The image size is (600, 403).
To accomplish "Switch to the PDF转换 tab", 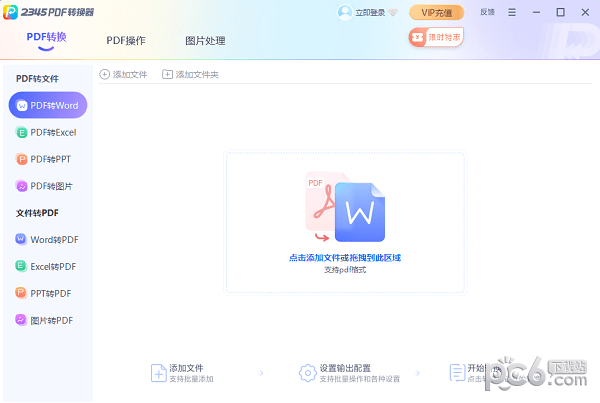I will pyautogui.click(x=47, y=37).
